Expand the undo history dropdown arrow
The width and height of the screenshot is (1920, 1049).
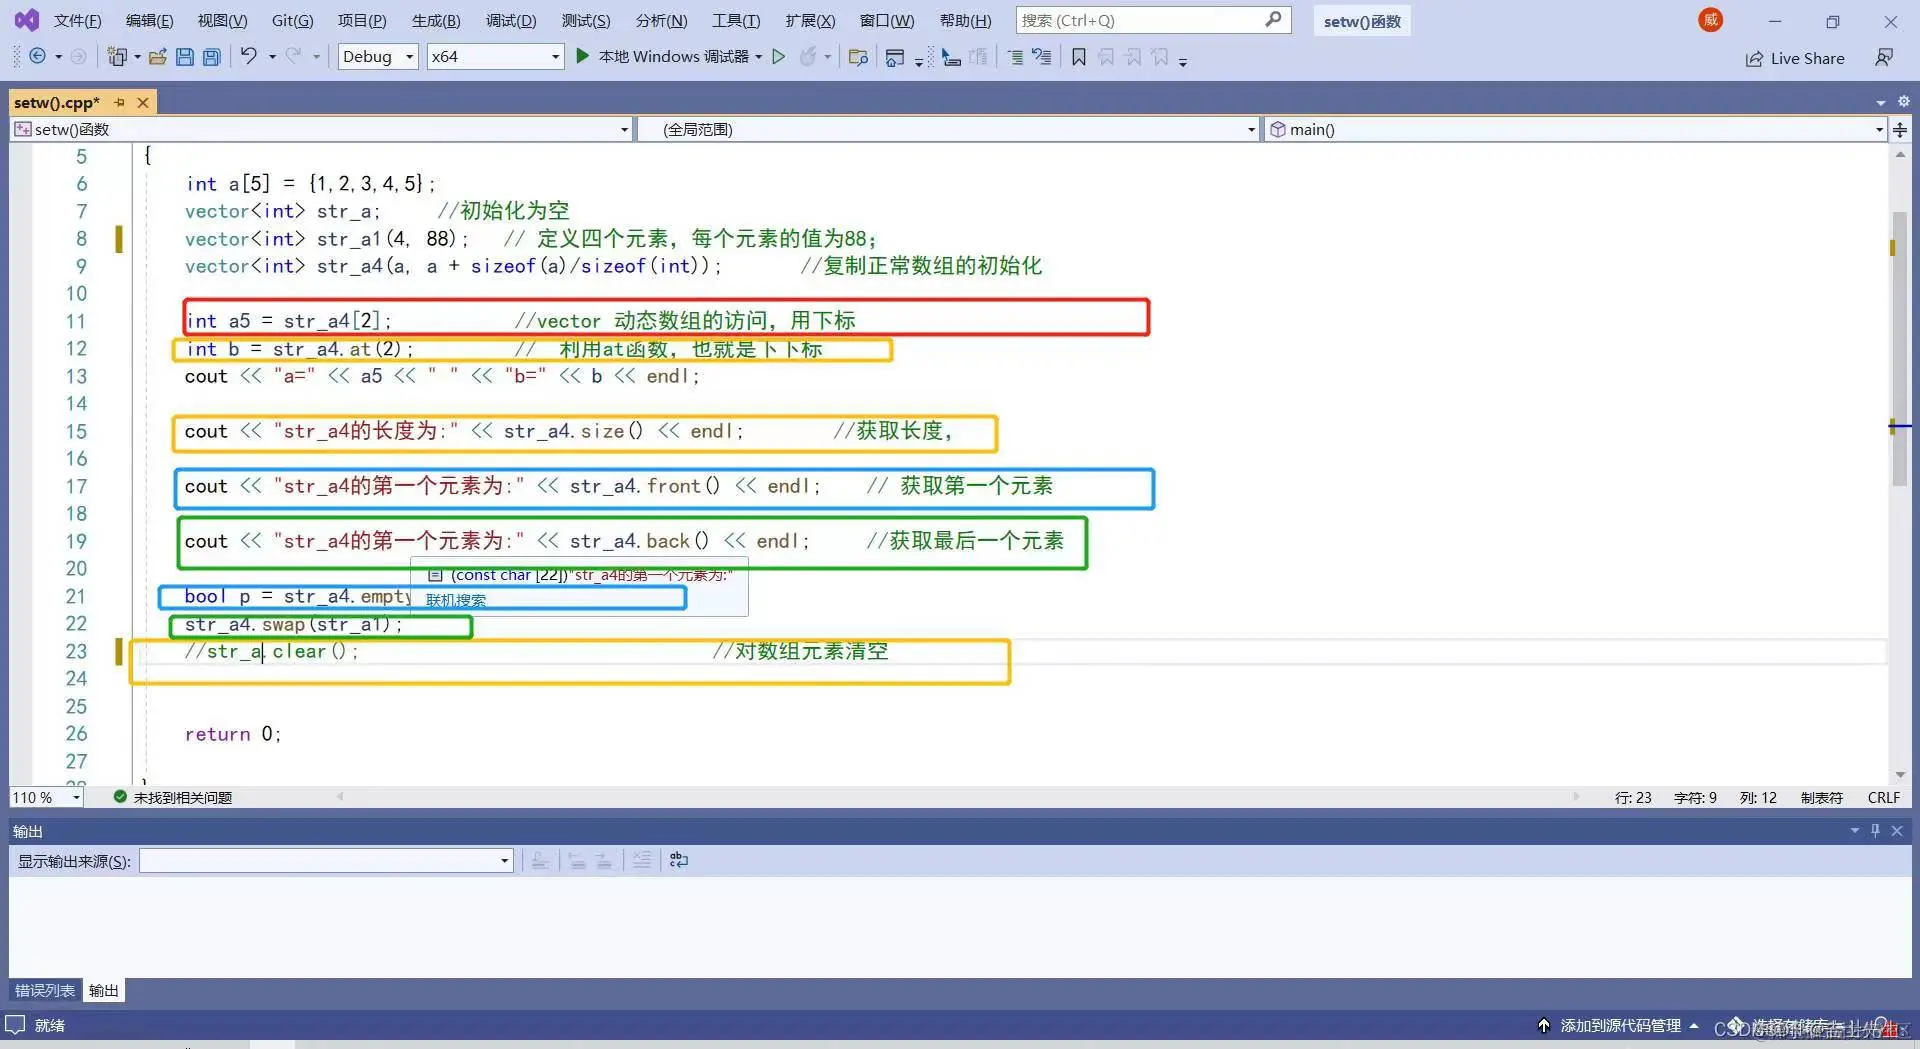pos(272,57)
